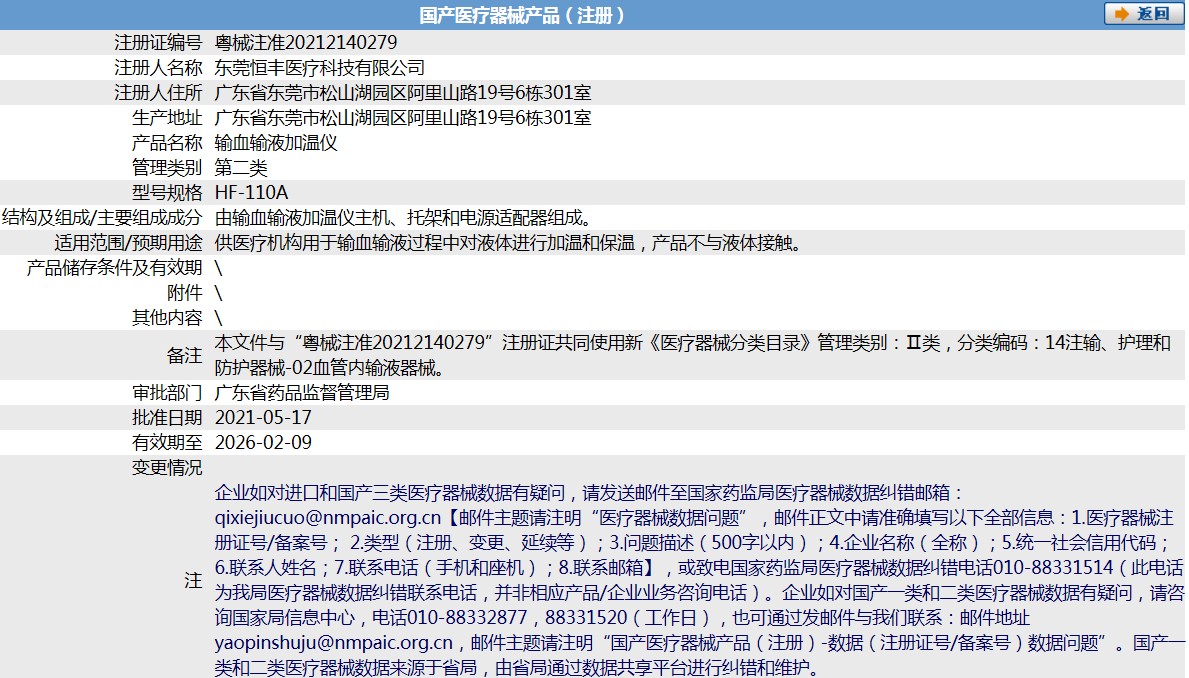Click the 变更情况 label

(167, 467)
